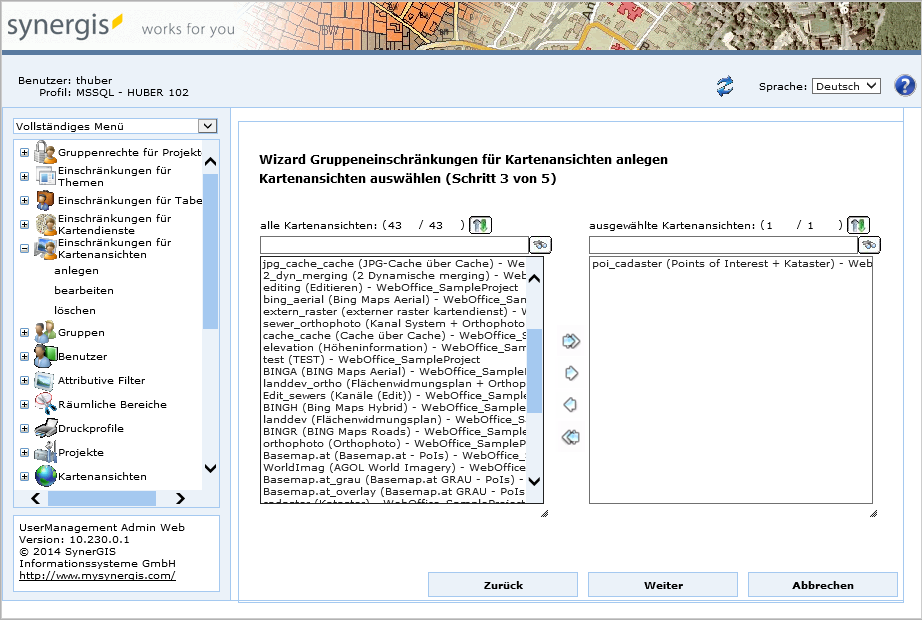The width and height of the screenshot is (922, 620).
Task: Remove all map views with double left arrow
Action: tap(571, 437)
